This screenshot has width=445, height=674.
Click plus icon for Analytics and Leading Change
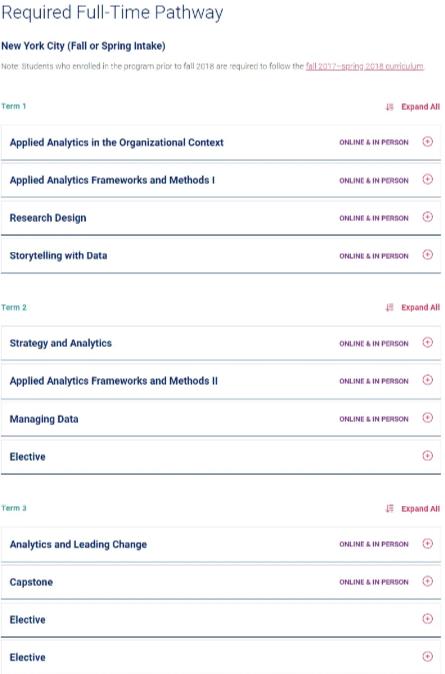[427, 543]
